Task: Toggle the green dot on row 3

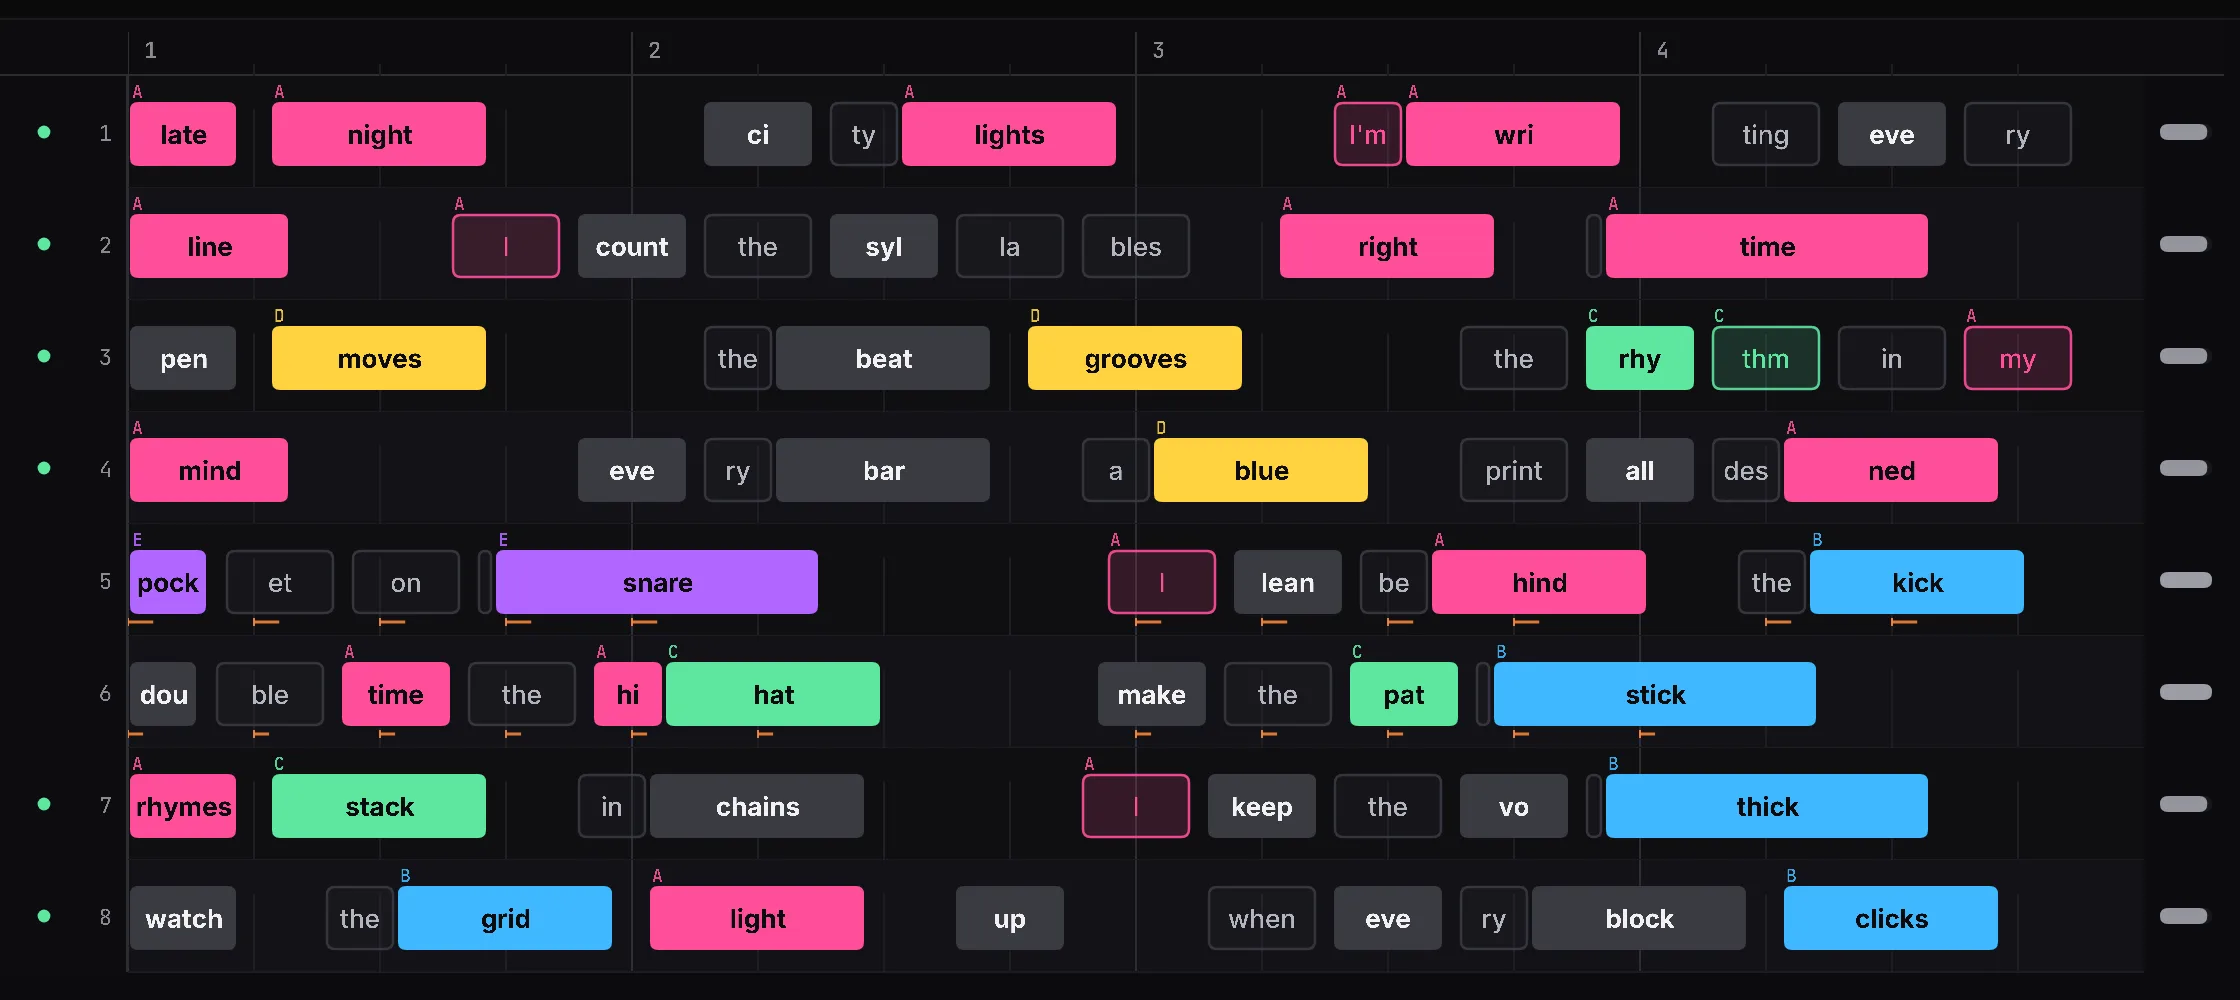Action: coord(44,356)
